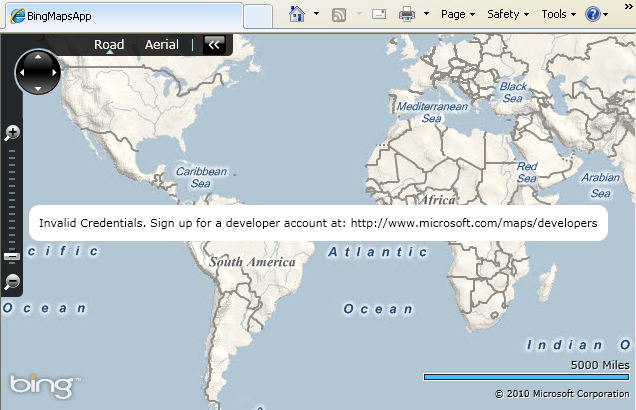Click the Bing logo
Image resolution: width=636 pixels, height=410 pixels.
(45, 386)
